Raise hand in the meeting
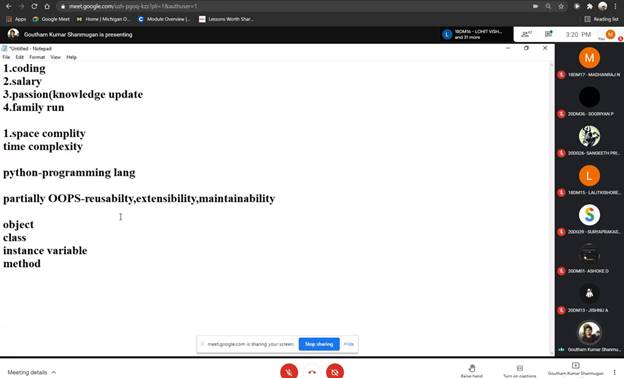 coord(472,370)
